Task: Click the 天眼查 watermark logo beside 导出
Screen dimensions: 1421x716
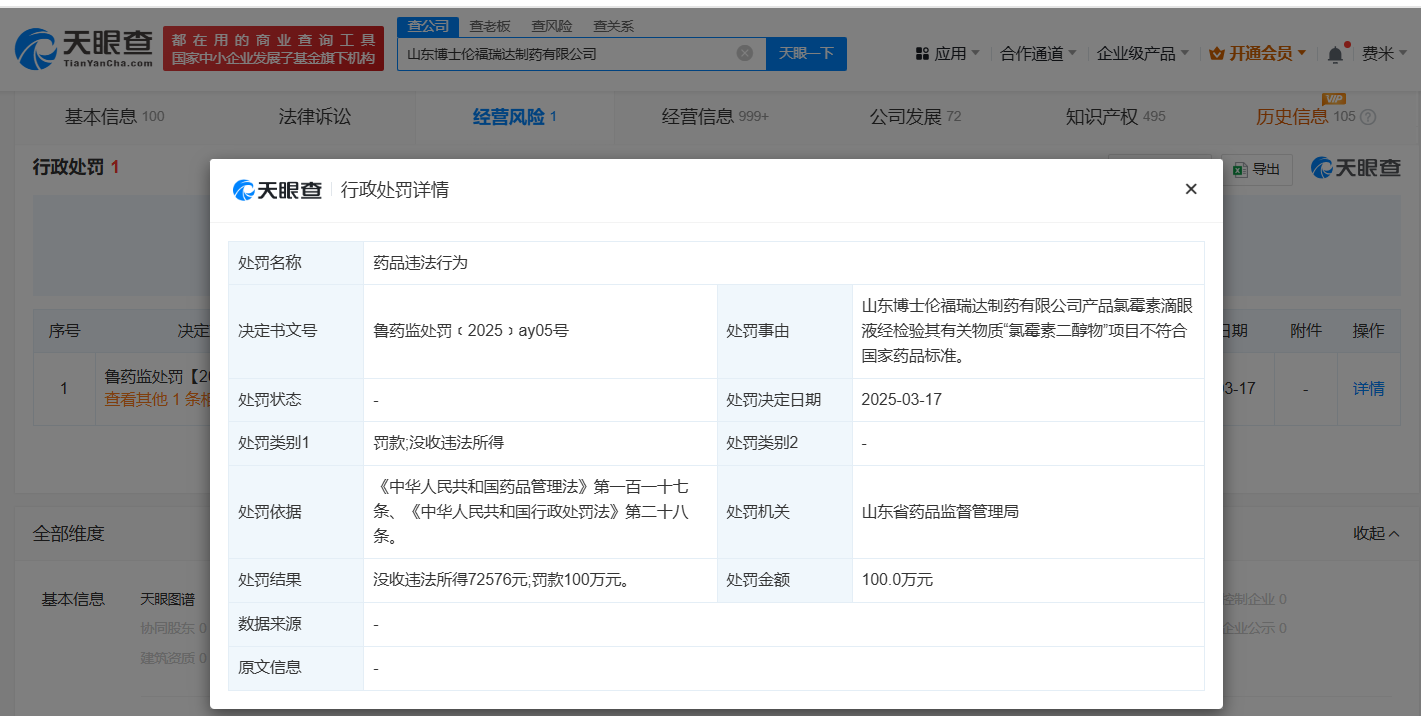Action: (x=1355, y=169)
